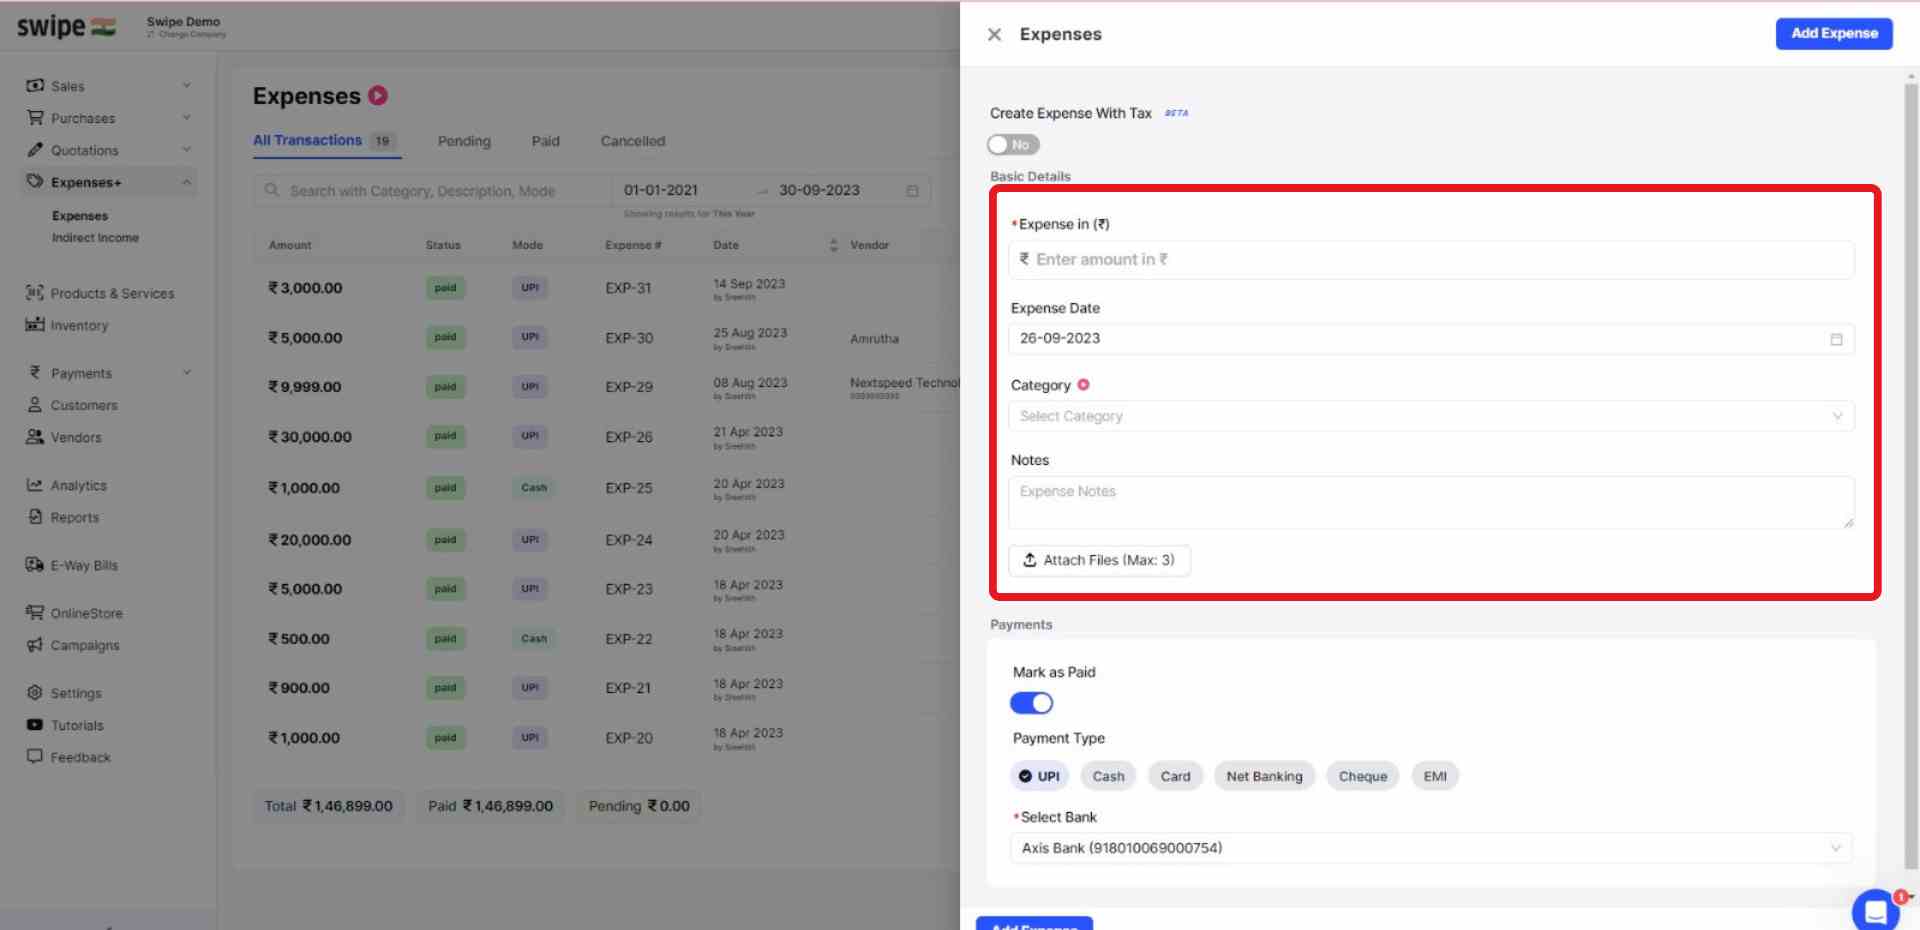
Task: Toggle the Mark as Paid switch
Action: click(x=1031, y=703)
